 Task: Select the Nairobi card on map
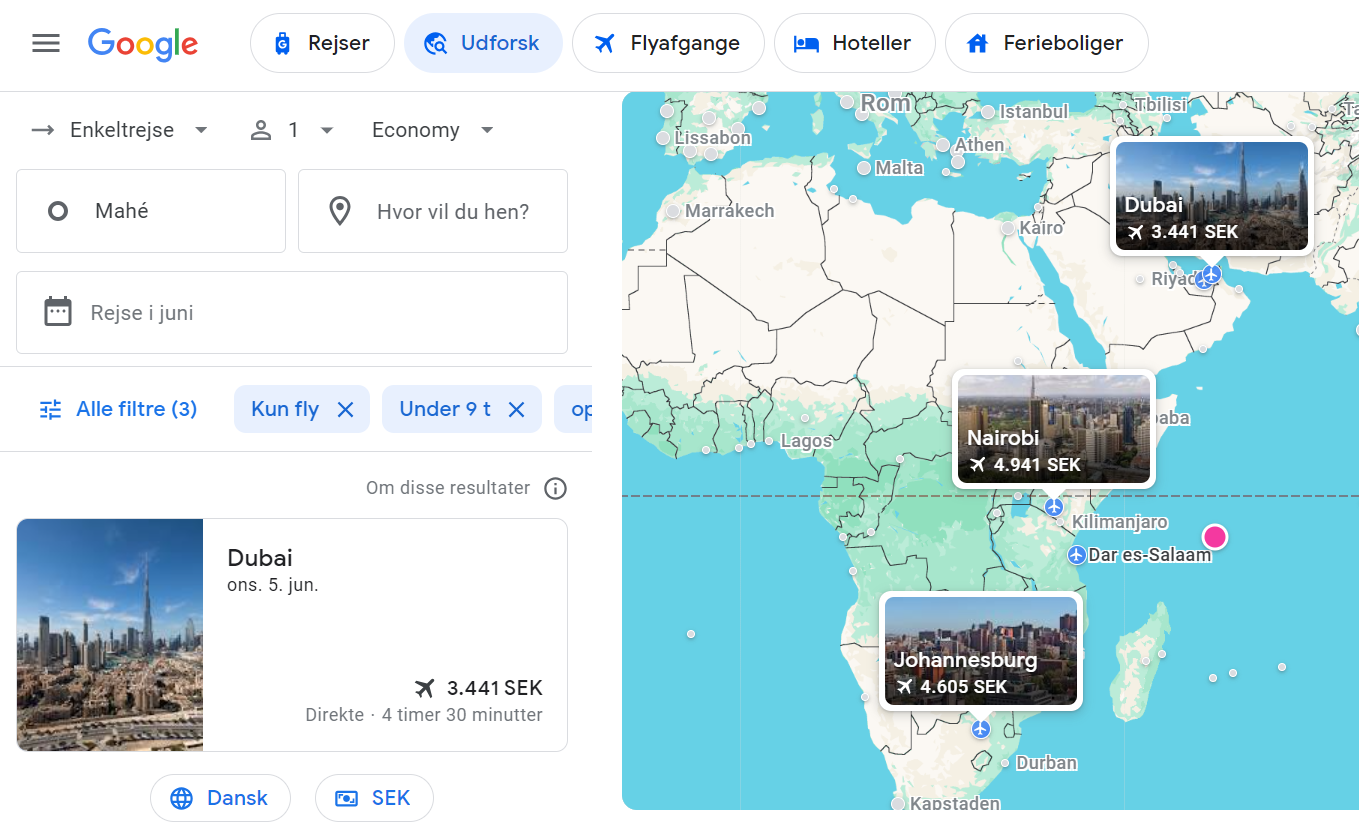tap(1053, 430)
